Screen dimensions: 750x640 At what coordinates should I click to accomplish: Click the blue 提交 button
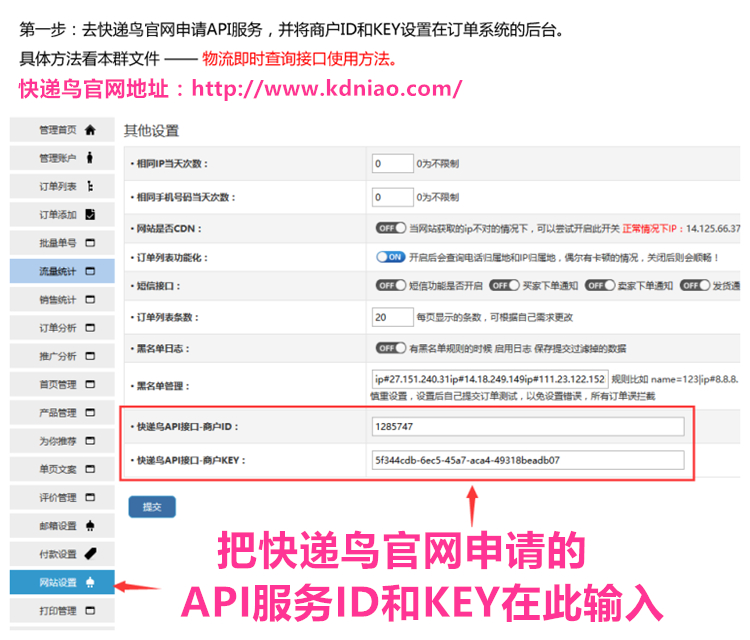(152, 507)
